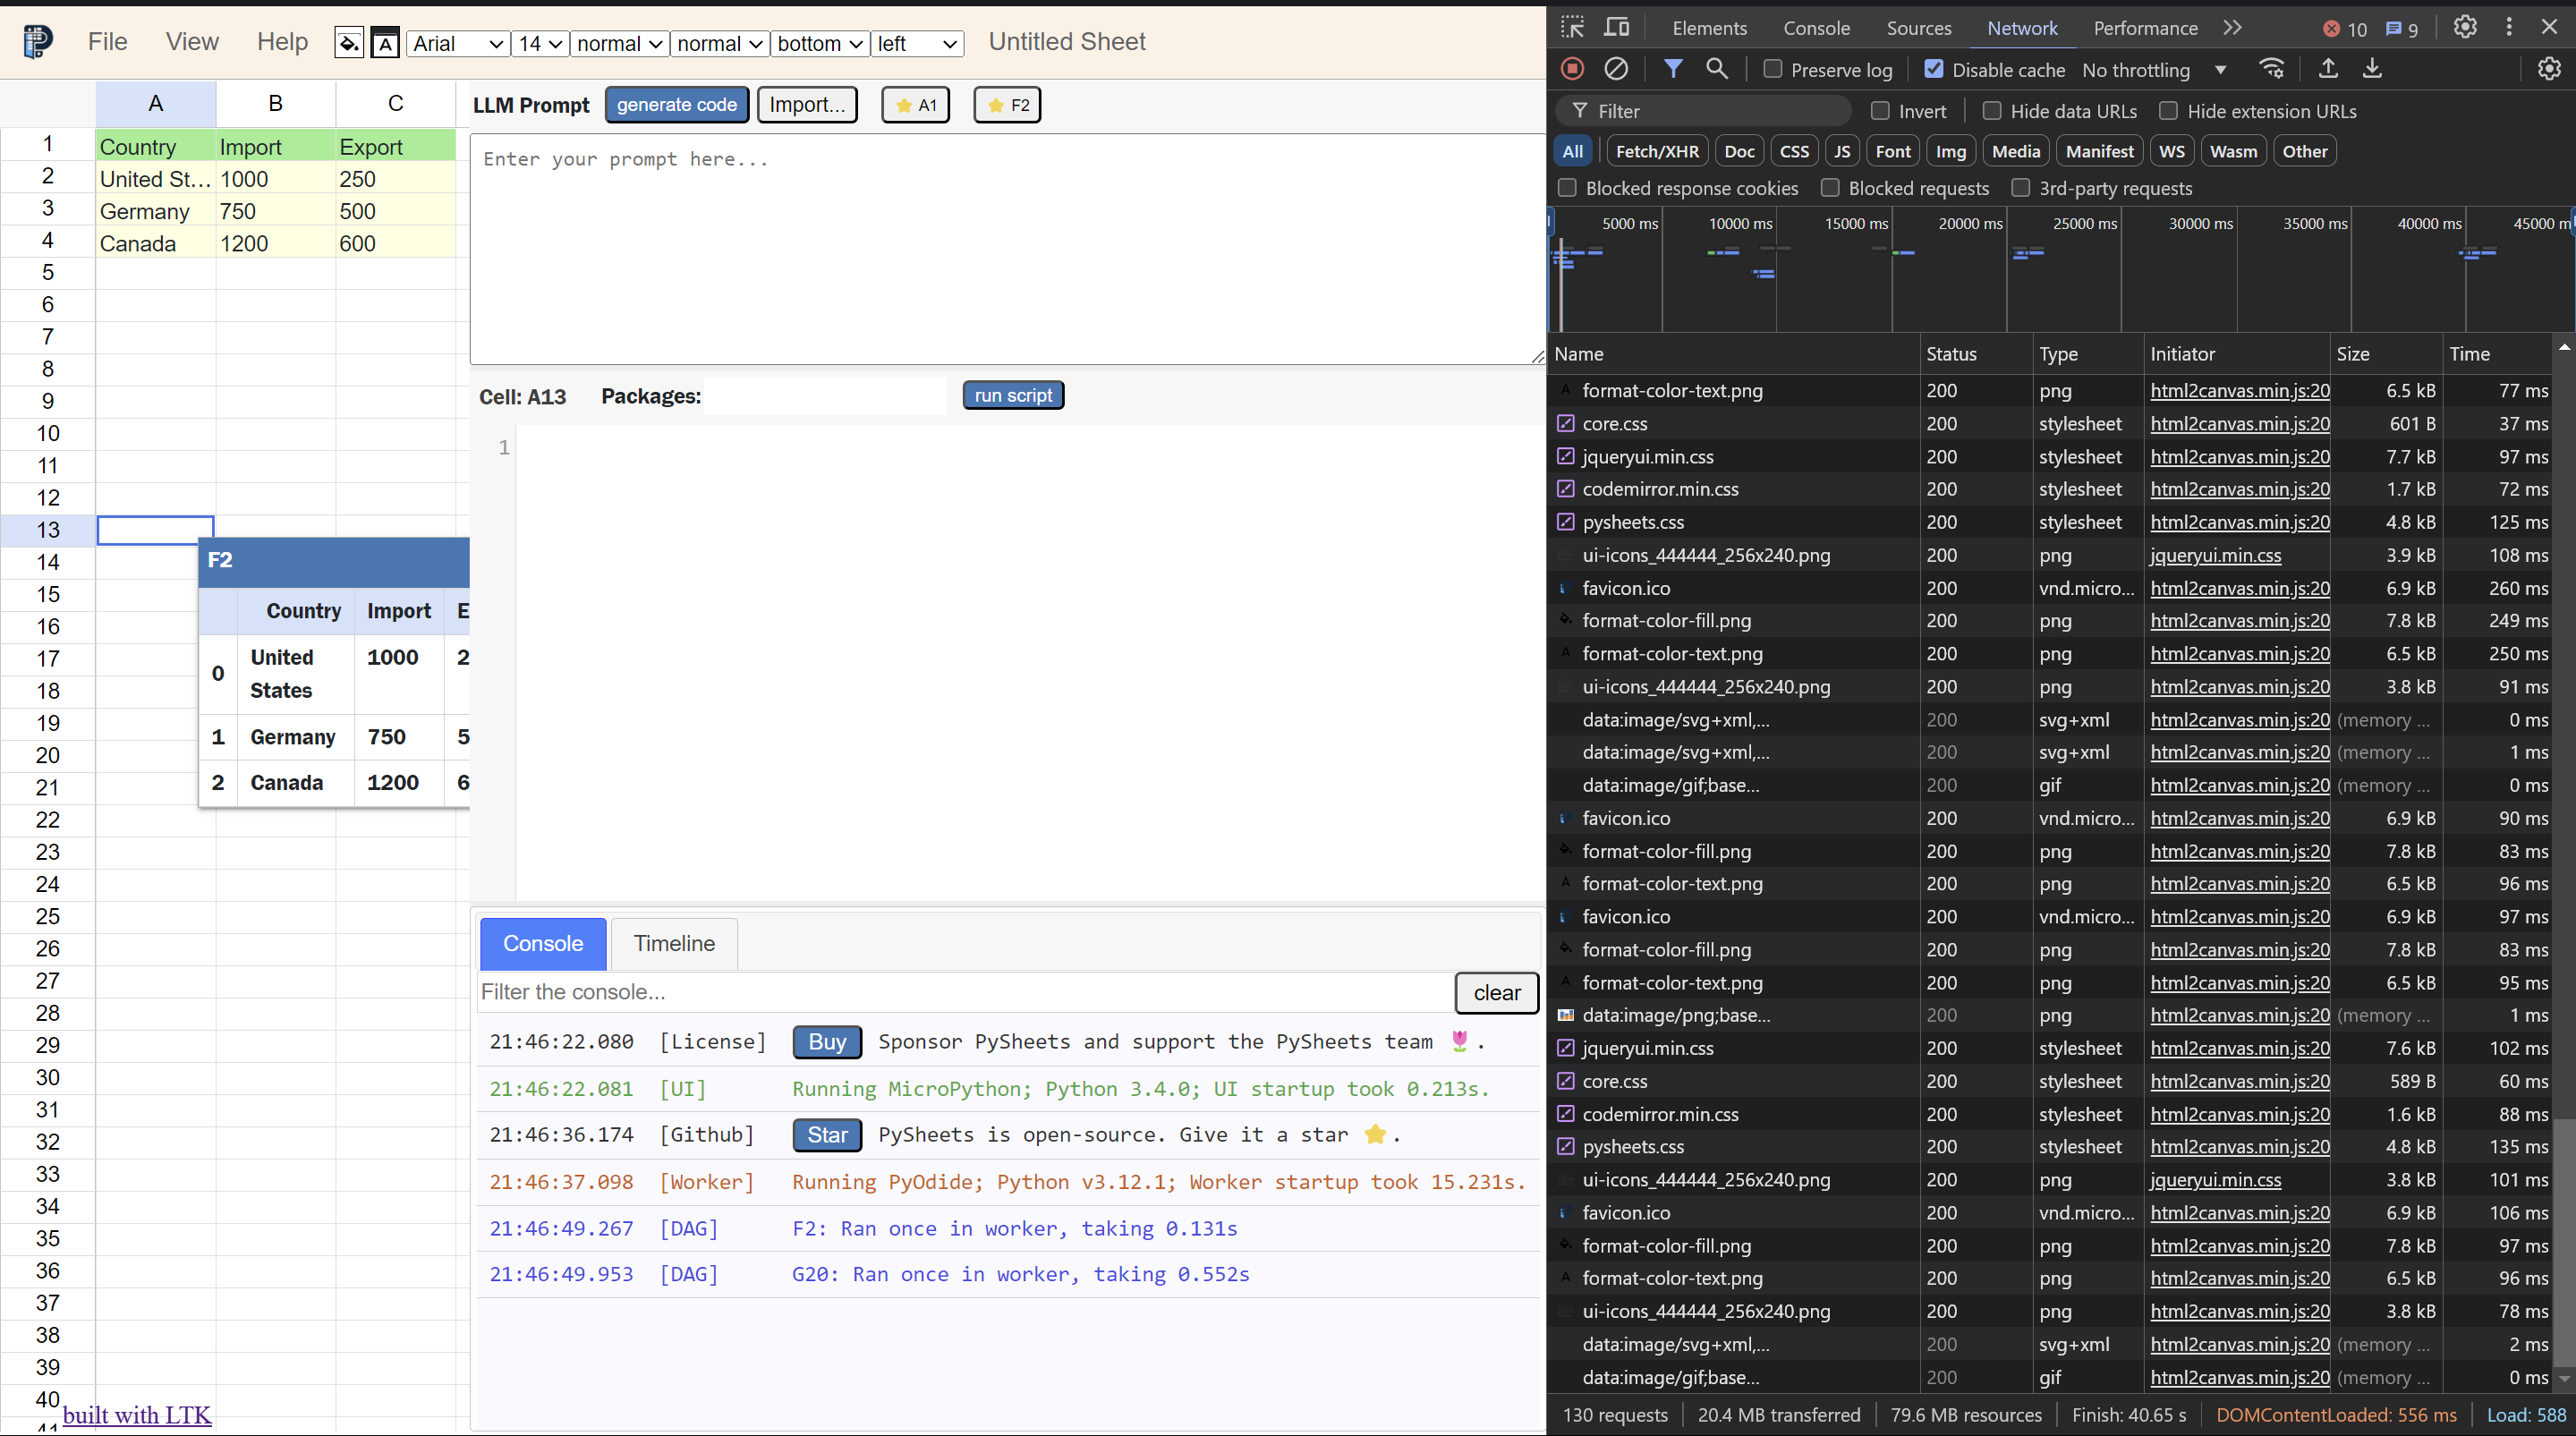Open the bottom vertical alignment dropdown
This screenshot has height=1436, width=2576.
click(819, 43)
